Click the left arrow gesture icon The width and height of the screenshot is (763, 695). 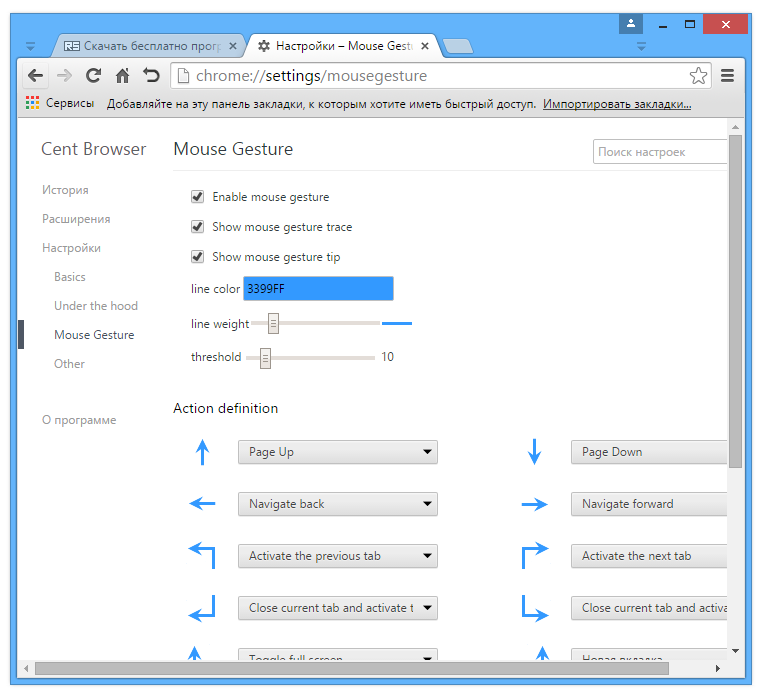tap(202, 503)
